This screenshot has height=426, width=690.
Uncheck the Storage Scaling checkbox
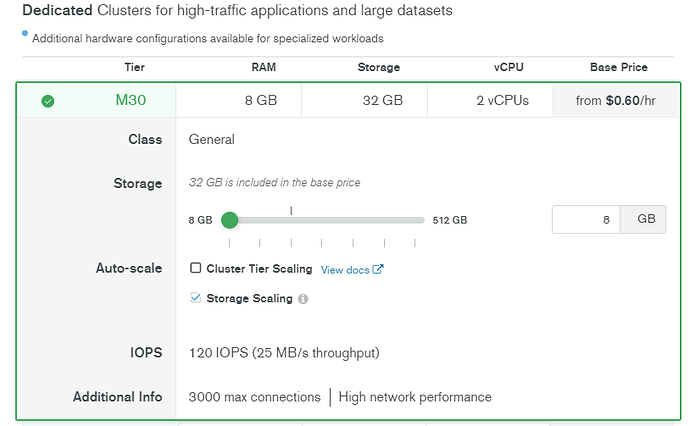pyautogui.click(x=196, y=298)
